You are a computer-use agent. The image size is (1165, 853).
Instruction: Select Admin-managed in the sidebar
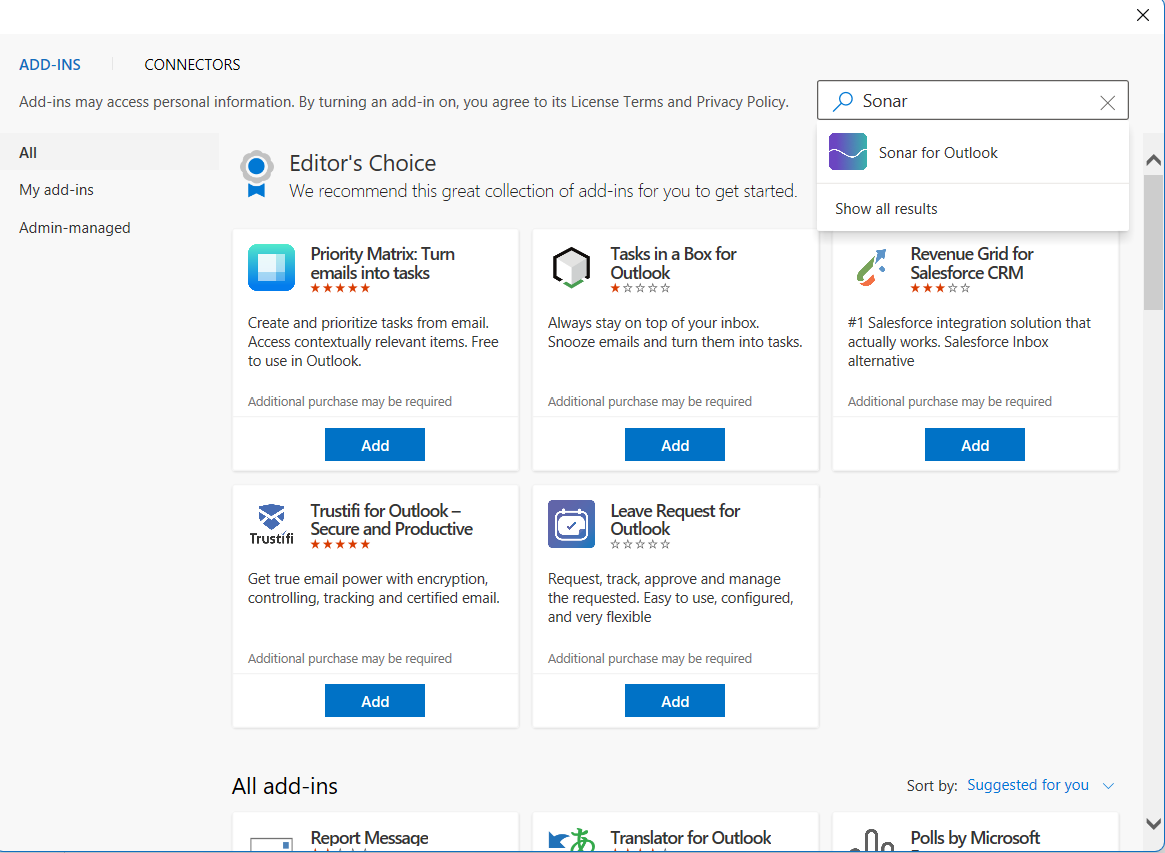click(x=74, y=227)
